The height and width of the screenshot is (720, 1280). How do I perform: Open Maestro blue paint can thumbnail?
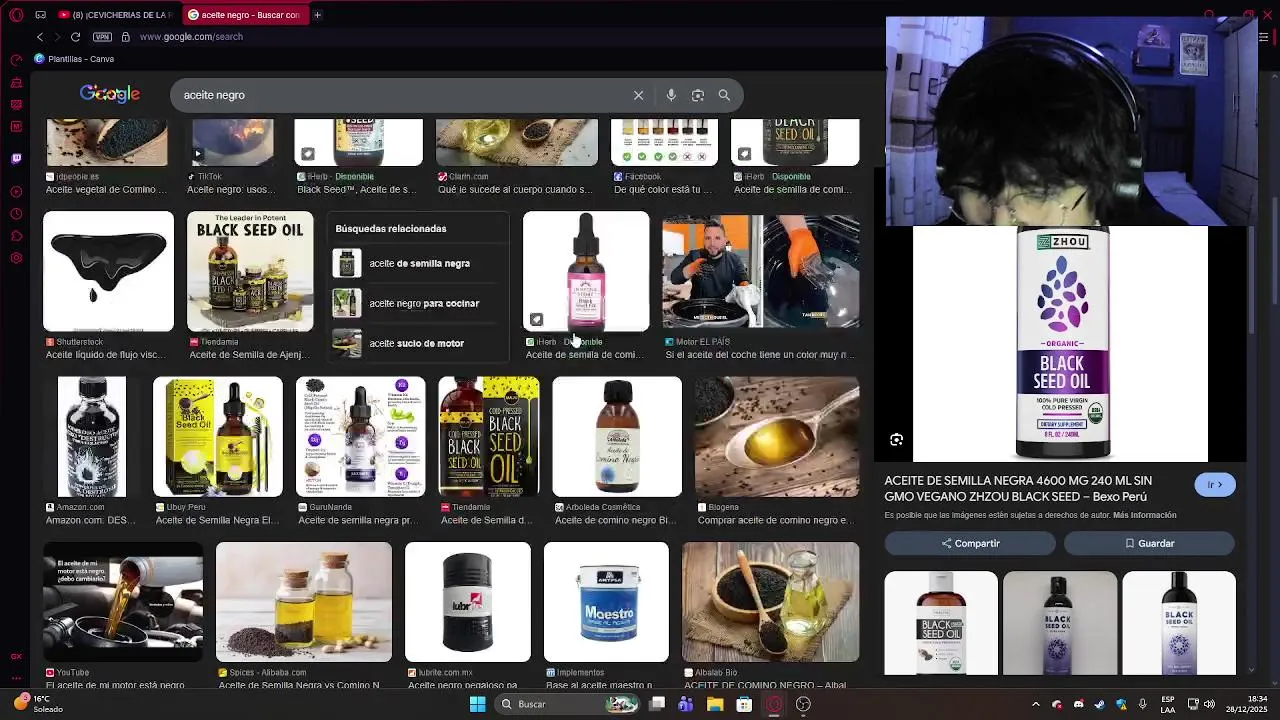(606, 602)
